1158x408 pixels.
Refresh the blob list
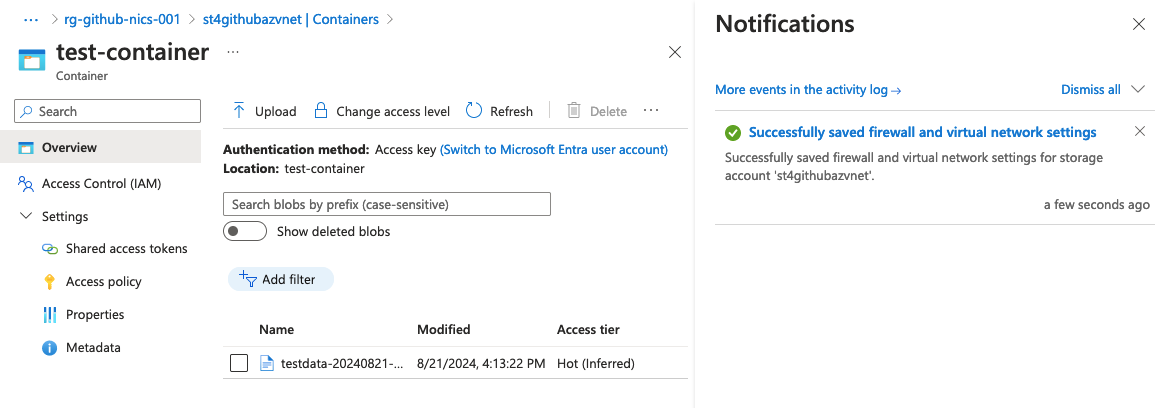click(499, 112)
